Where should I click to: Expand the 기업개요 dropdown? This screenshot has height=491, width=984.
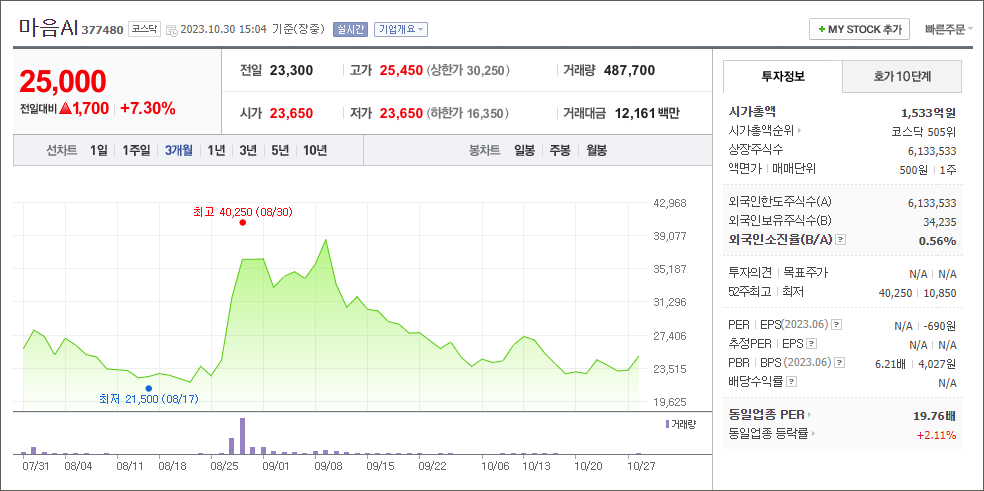400,29
